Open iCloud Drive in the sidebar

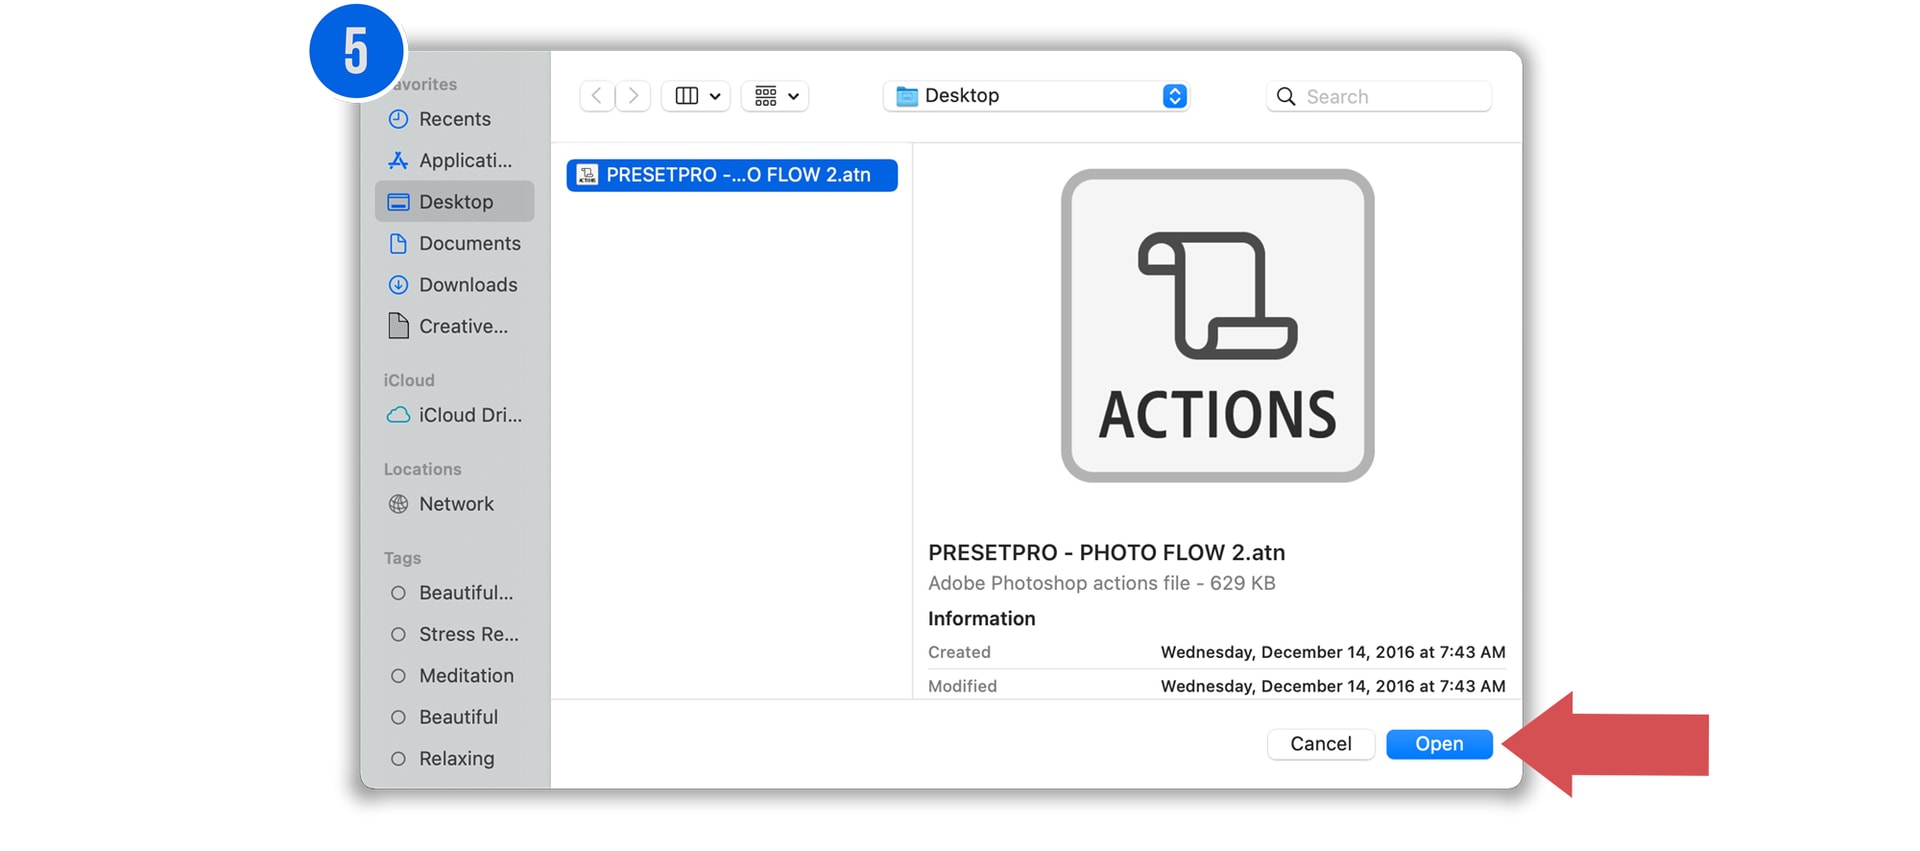pos(455,415)
